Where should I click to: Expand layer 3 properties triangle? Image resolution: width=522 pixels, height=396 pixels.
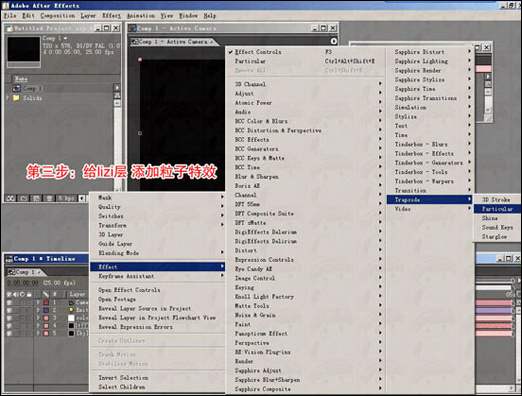[38, 318]
